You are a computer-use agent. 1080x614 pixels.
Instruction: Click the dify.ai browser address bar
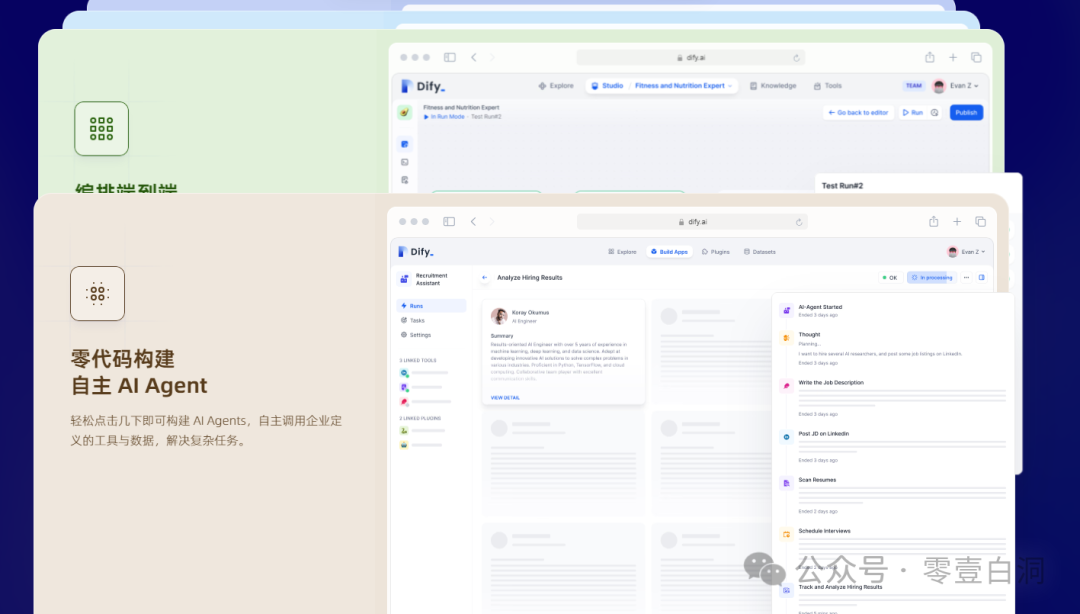pos(693,222)
